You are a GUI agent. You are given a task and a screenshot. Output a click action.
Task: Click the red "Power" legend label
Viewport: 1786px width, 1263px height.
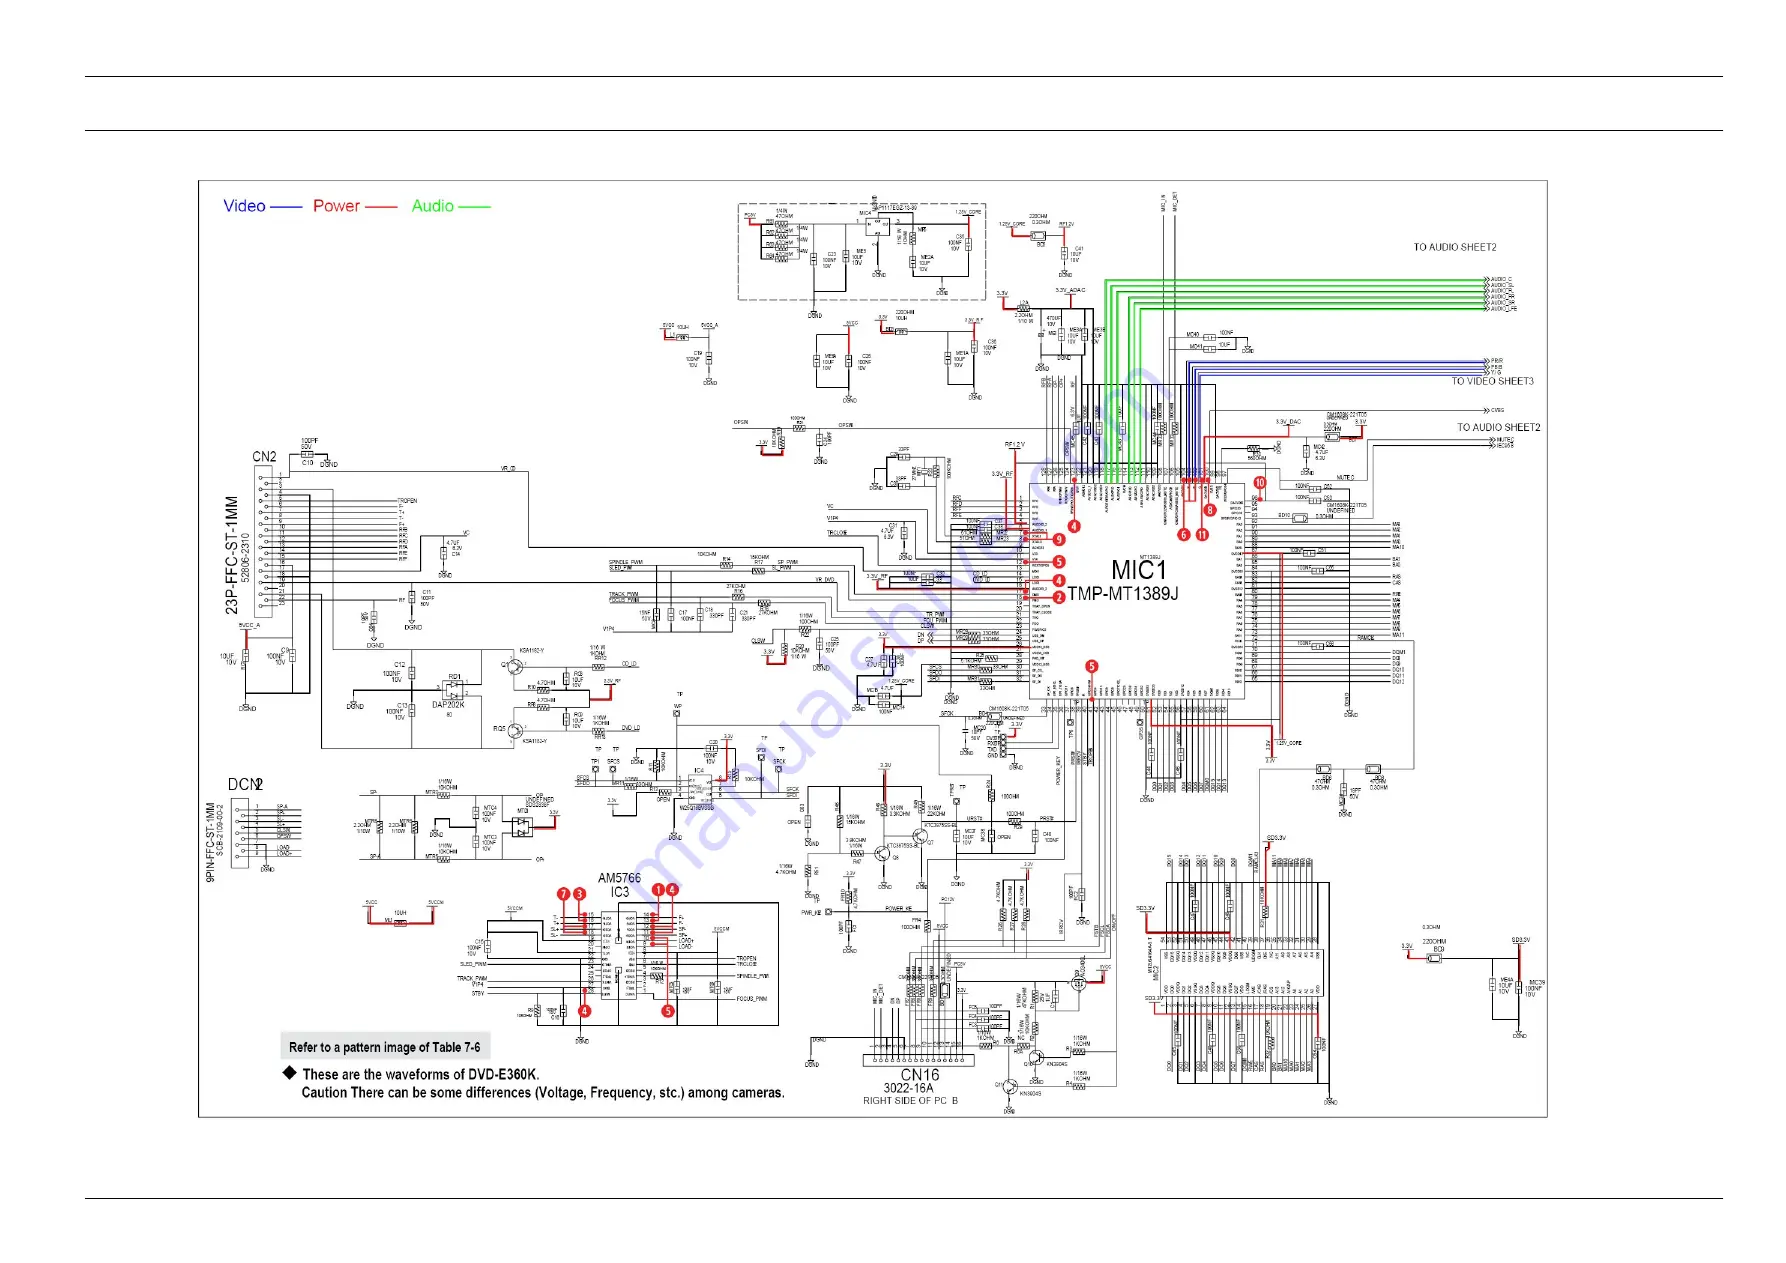click(336, 206)
